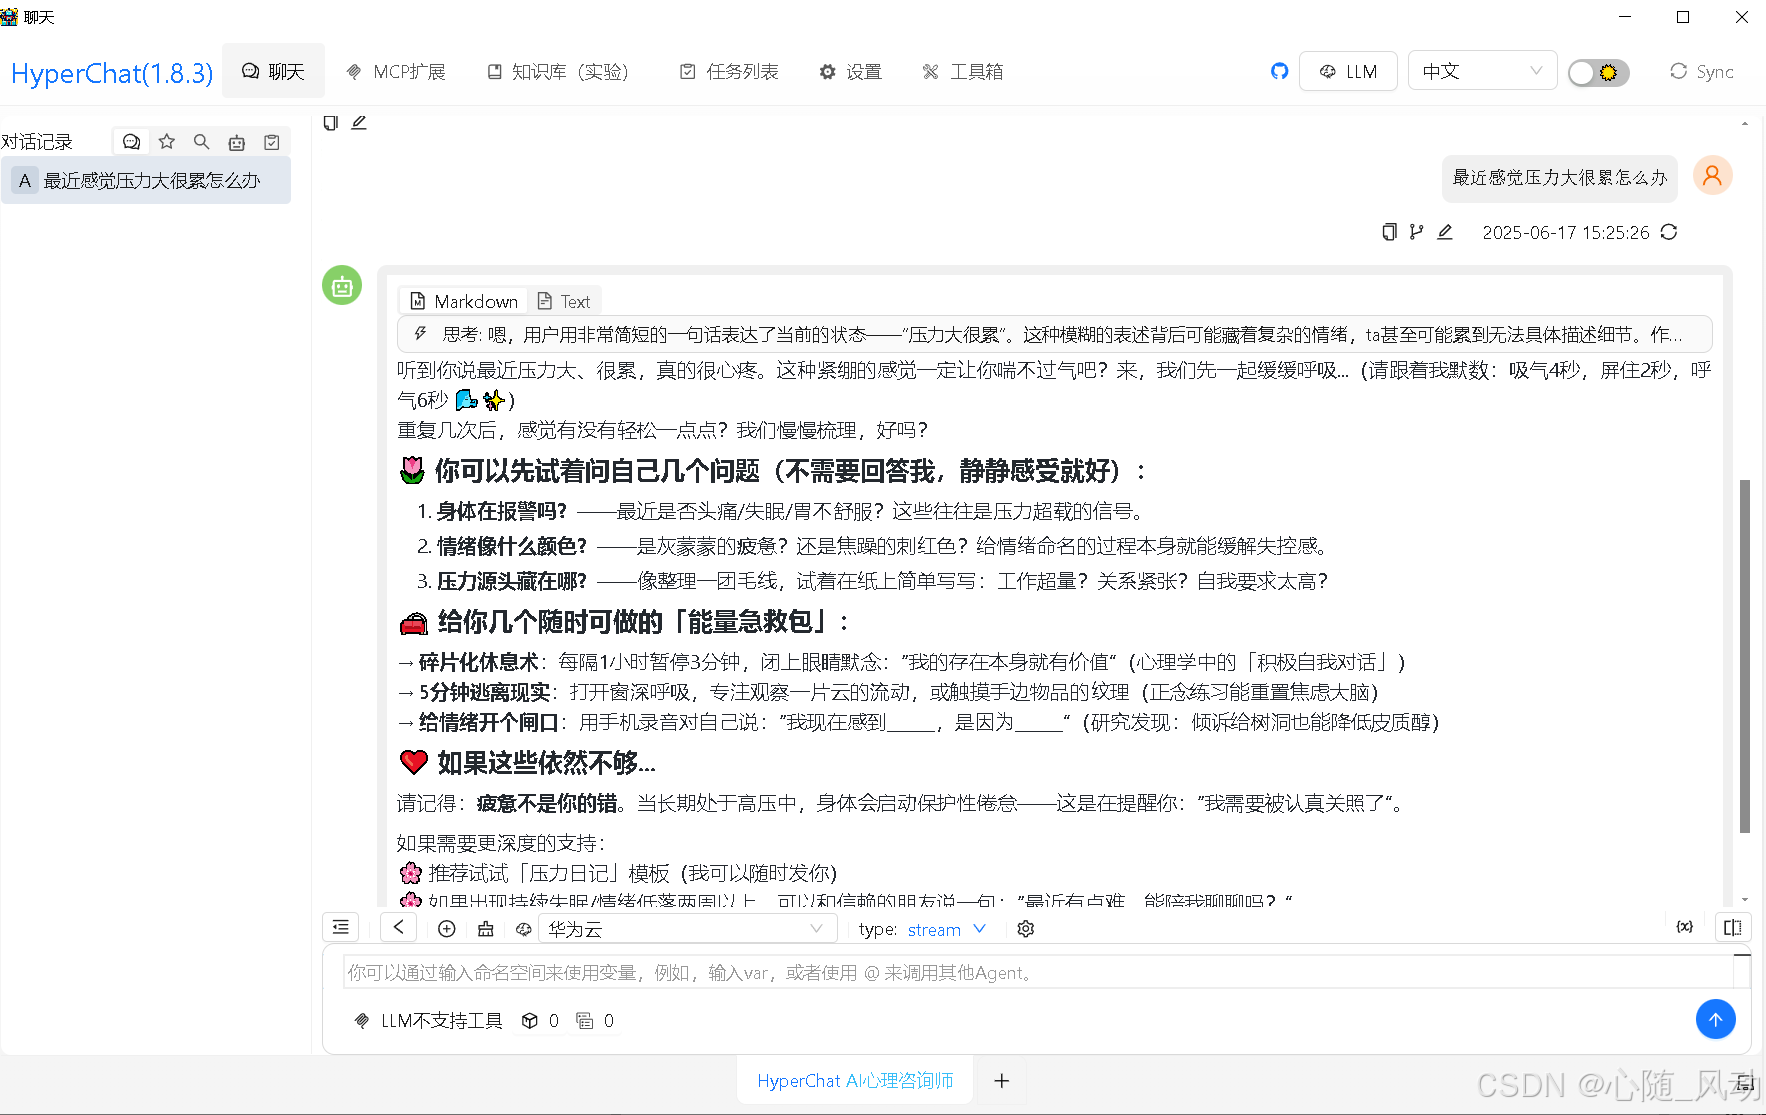Filter conversations by agent robot icon
Screen dimensions: 1766x1115
(x=237, y=142)
